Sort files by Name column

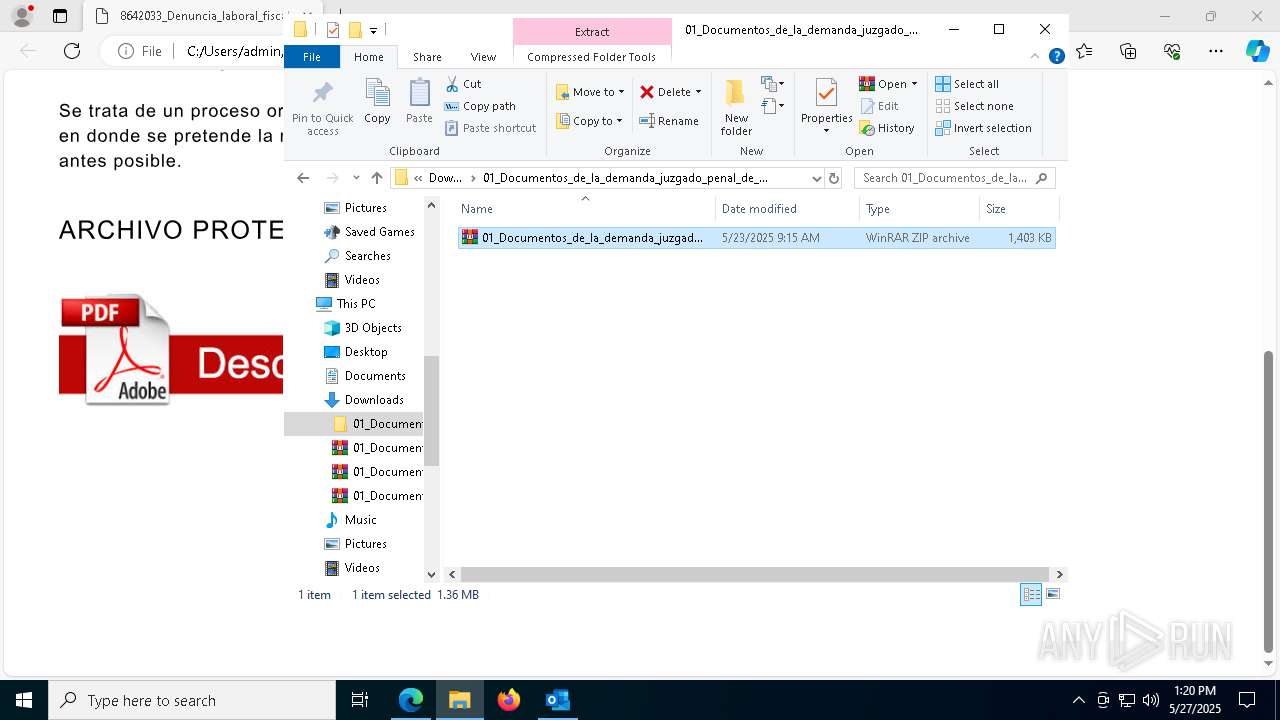click(586, 209)
